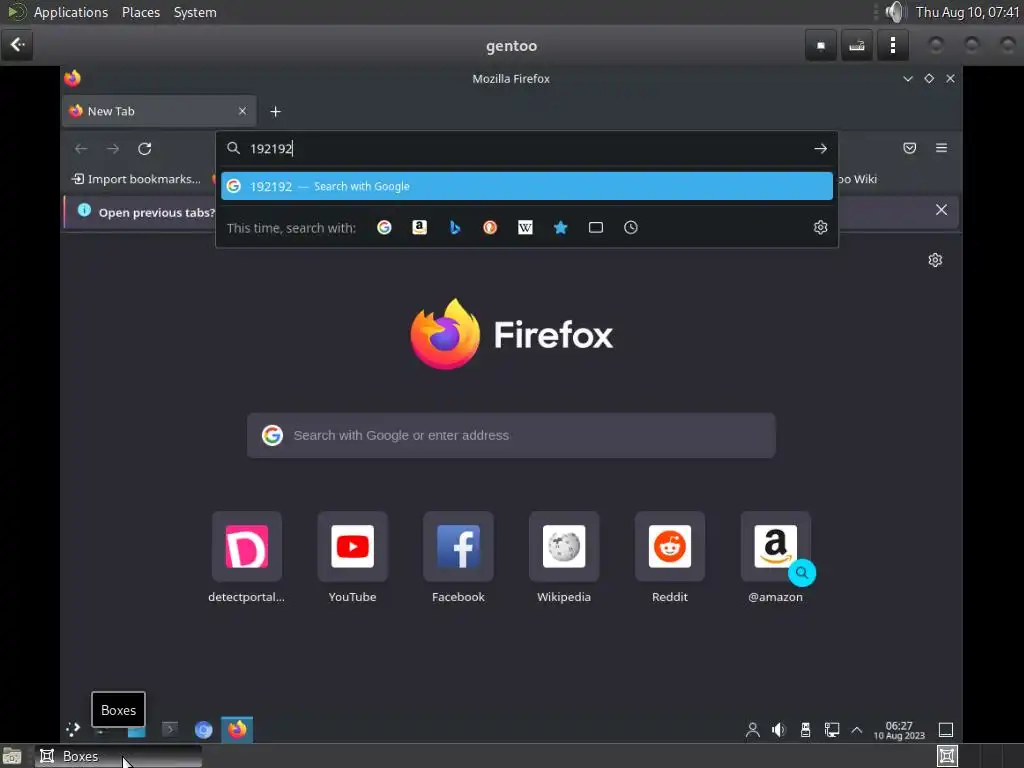The height and width of the screenshot is (768, 1024).
Task: Click the blue globe browser icon in guest taskbar
Action: 203,729
